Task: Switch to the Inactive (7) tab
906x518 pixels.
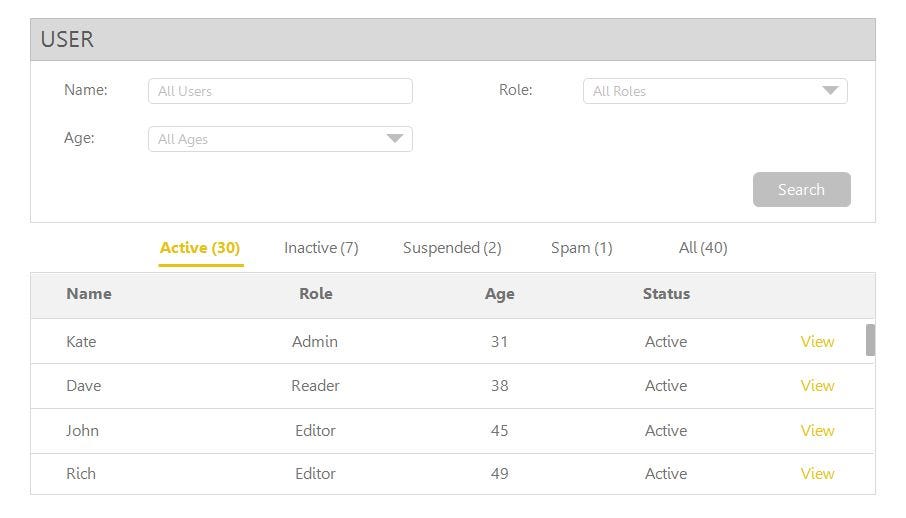Action: pos(321,248)
